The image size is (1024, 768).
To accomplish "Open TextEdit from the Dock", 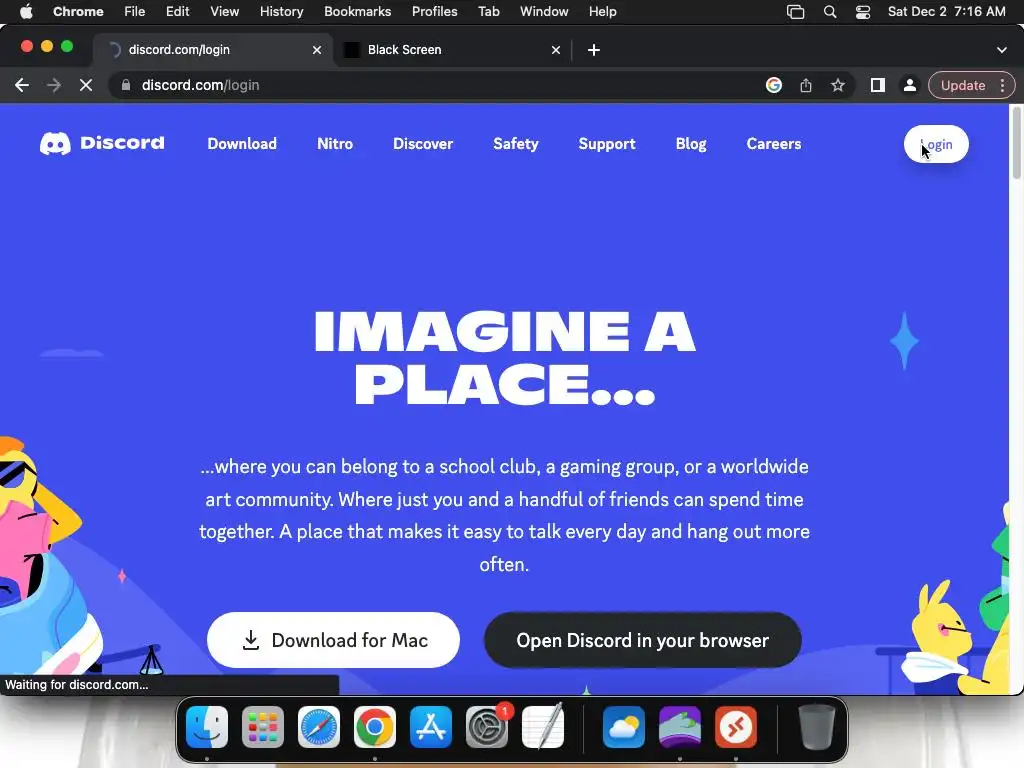I will (543, 726).
